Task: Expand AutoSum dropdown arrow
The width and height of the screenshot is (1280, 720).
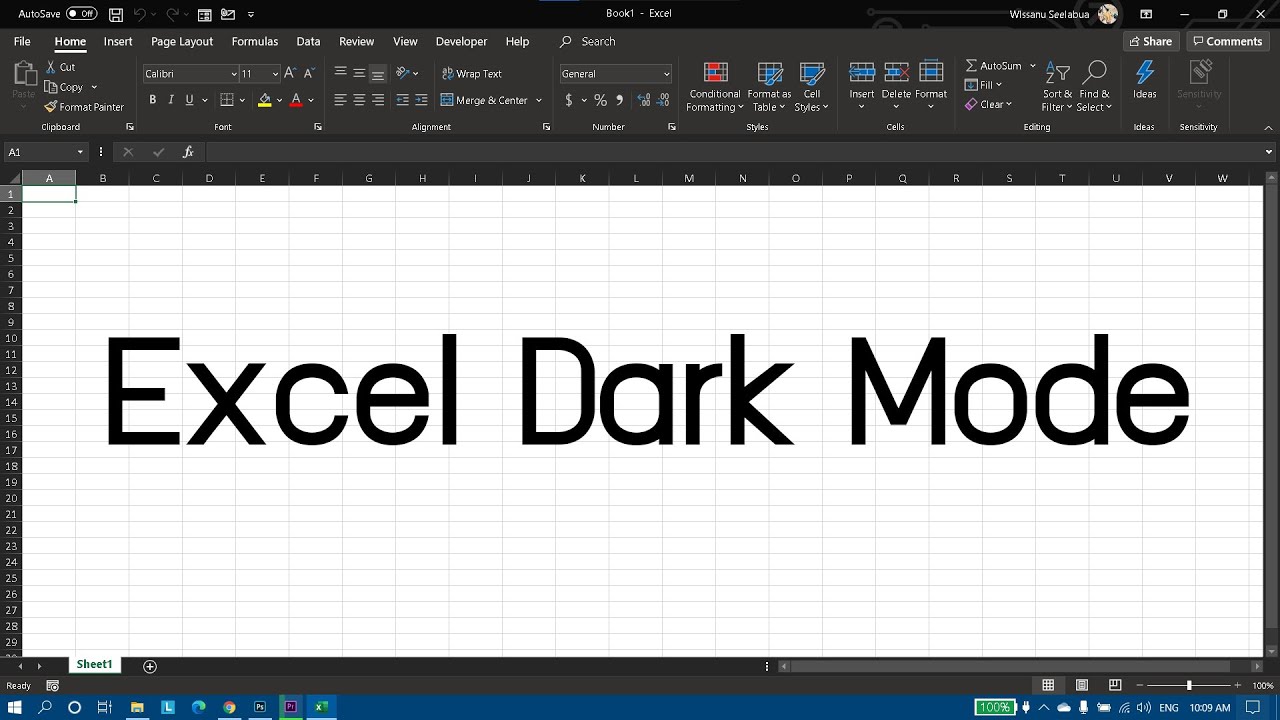Action: (1033, 66)
